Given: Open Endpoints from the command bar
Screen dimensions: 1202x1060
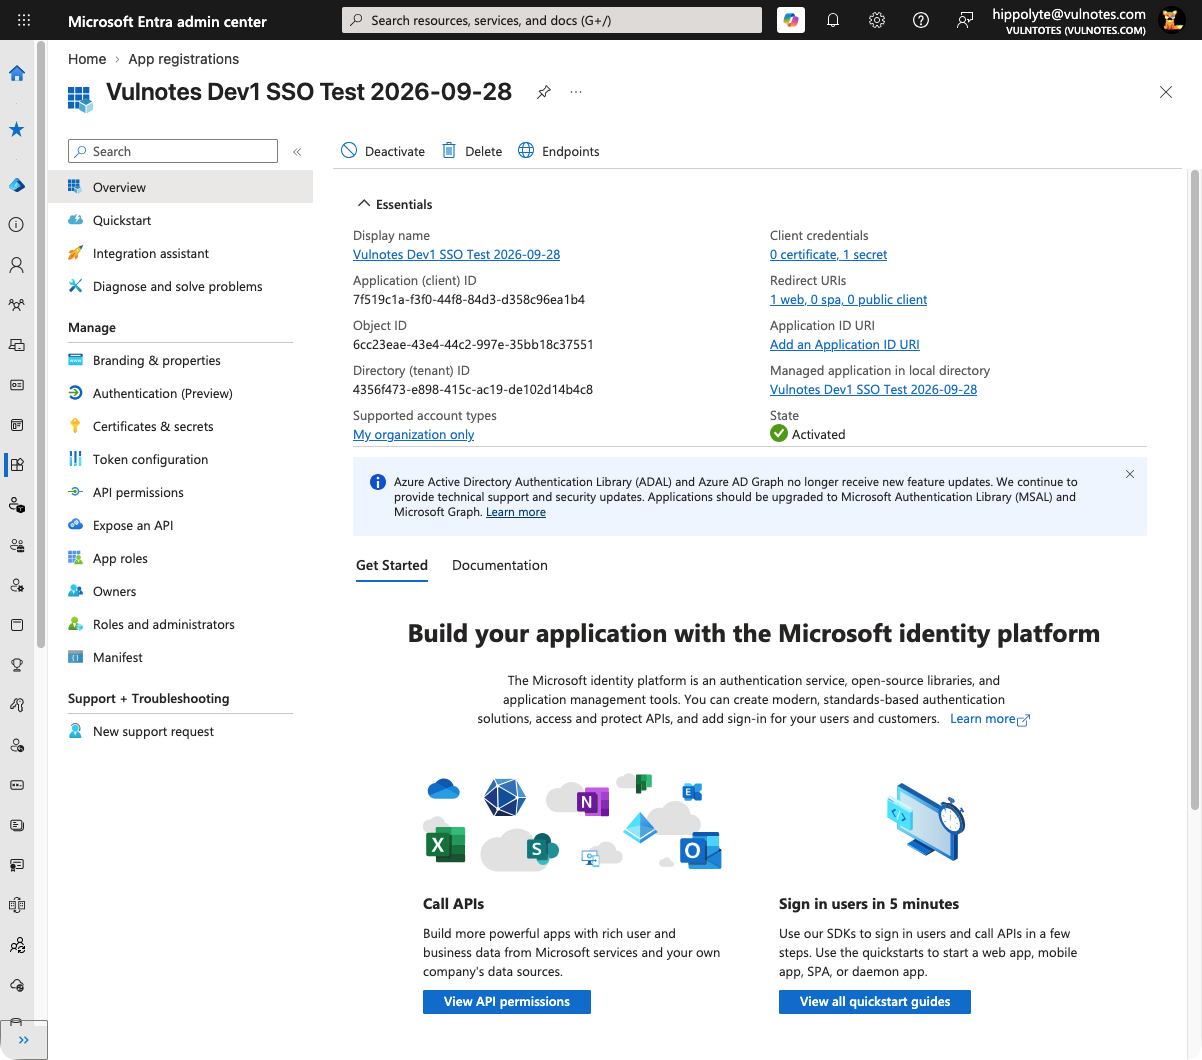Looking at the screenshot, I should [559, 151].
